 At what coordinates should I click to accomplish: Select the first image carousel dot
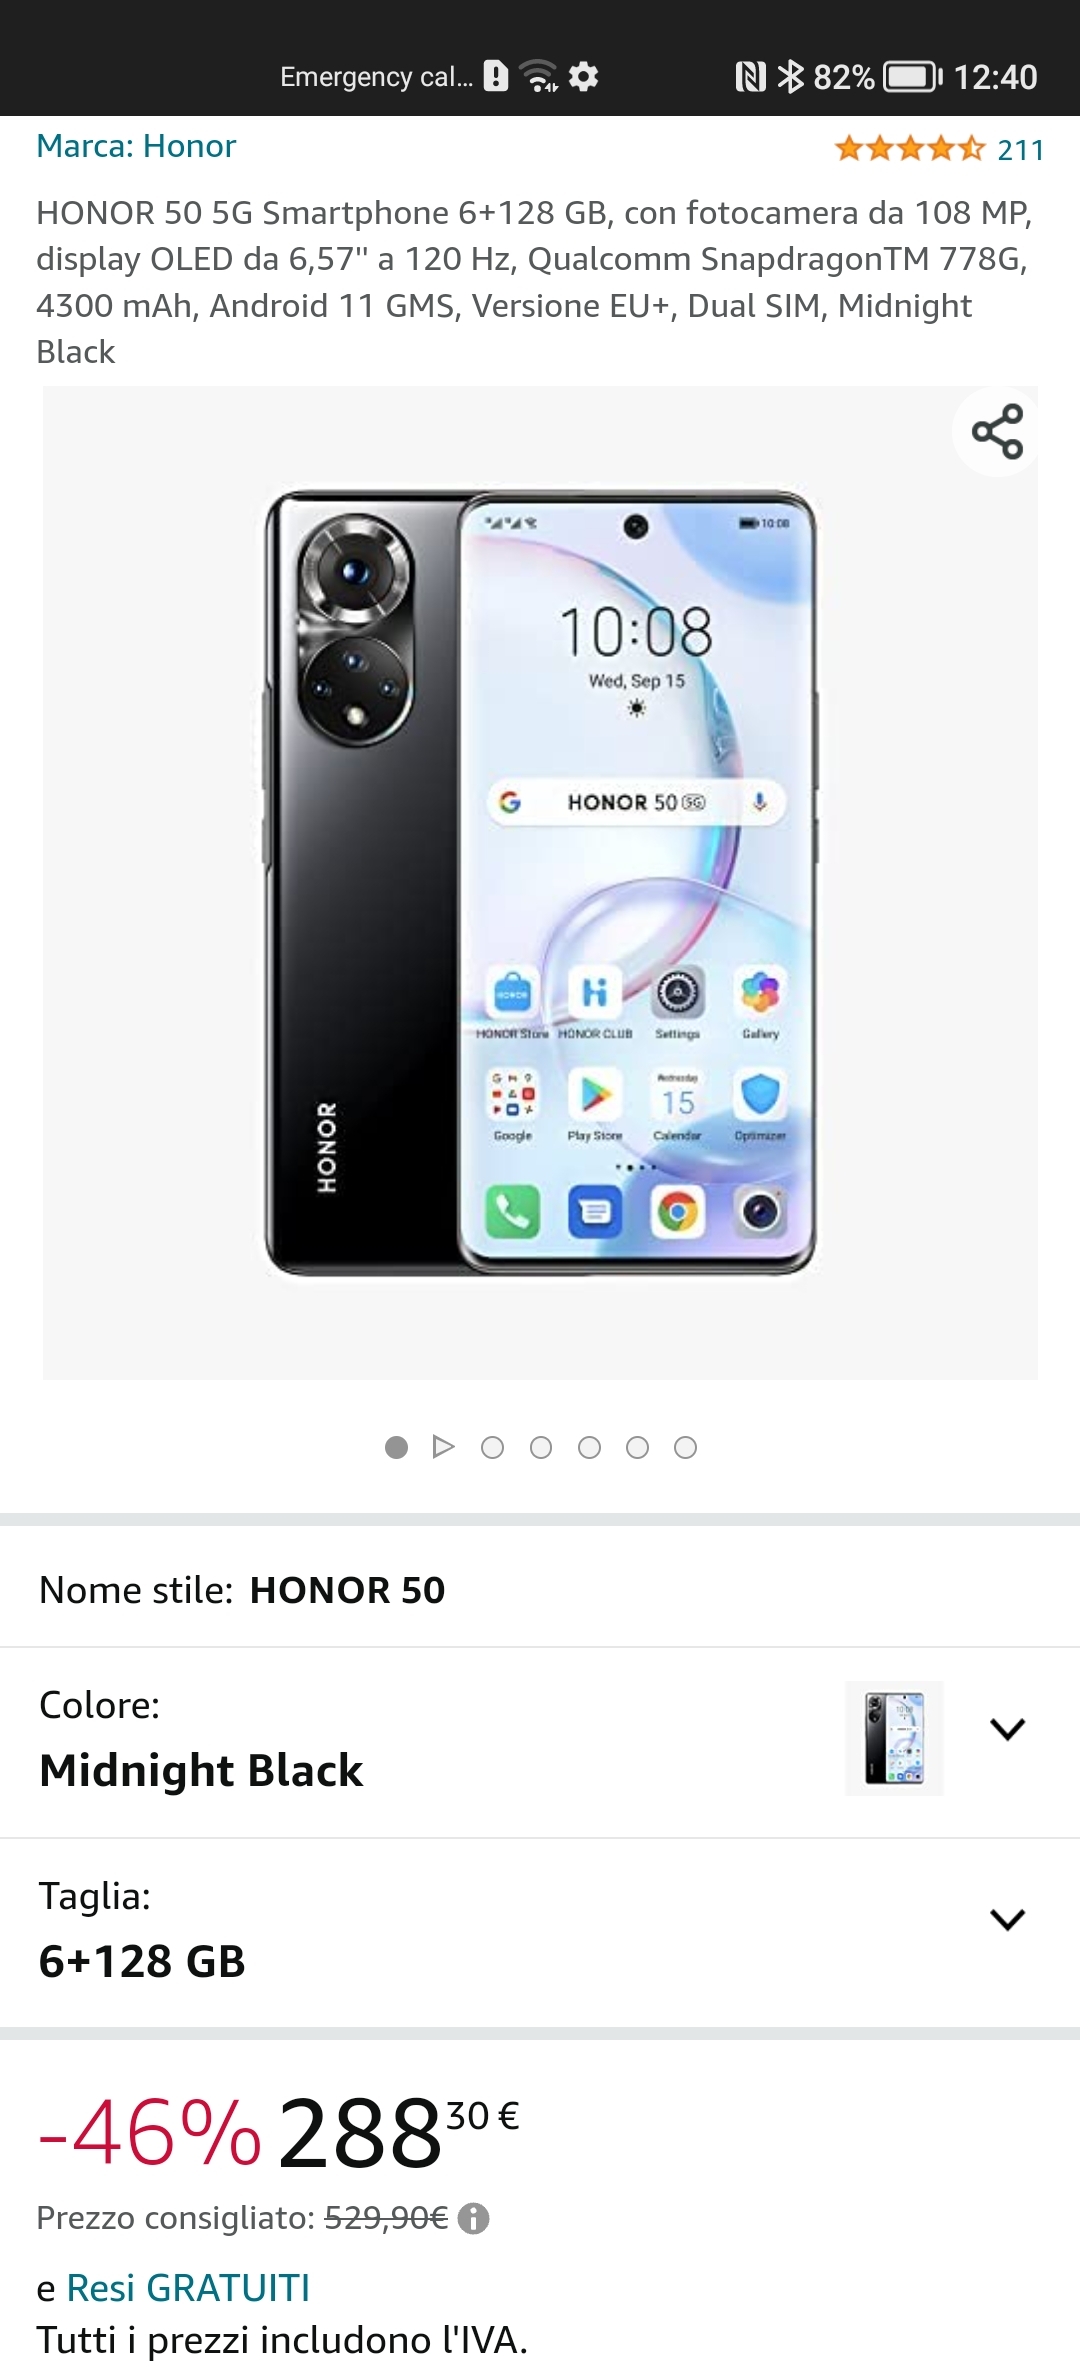(x=396, y=1447)
